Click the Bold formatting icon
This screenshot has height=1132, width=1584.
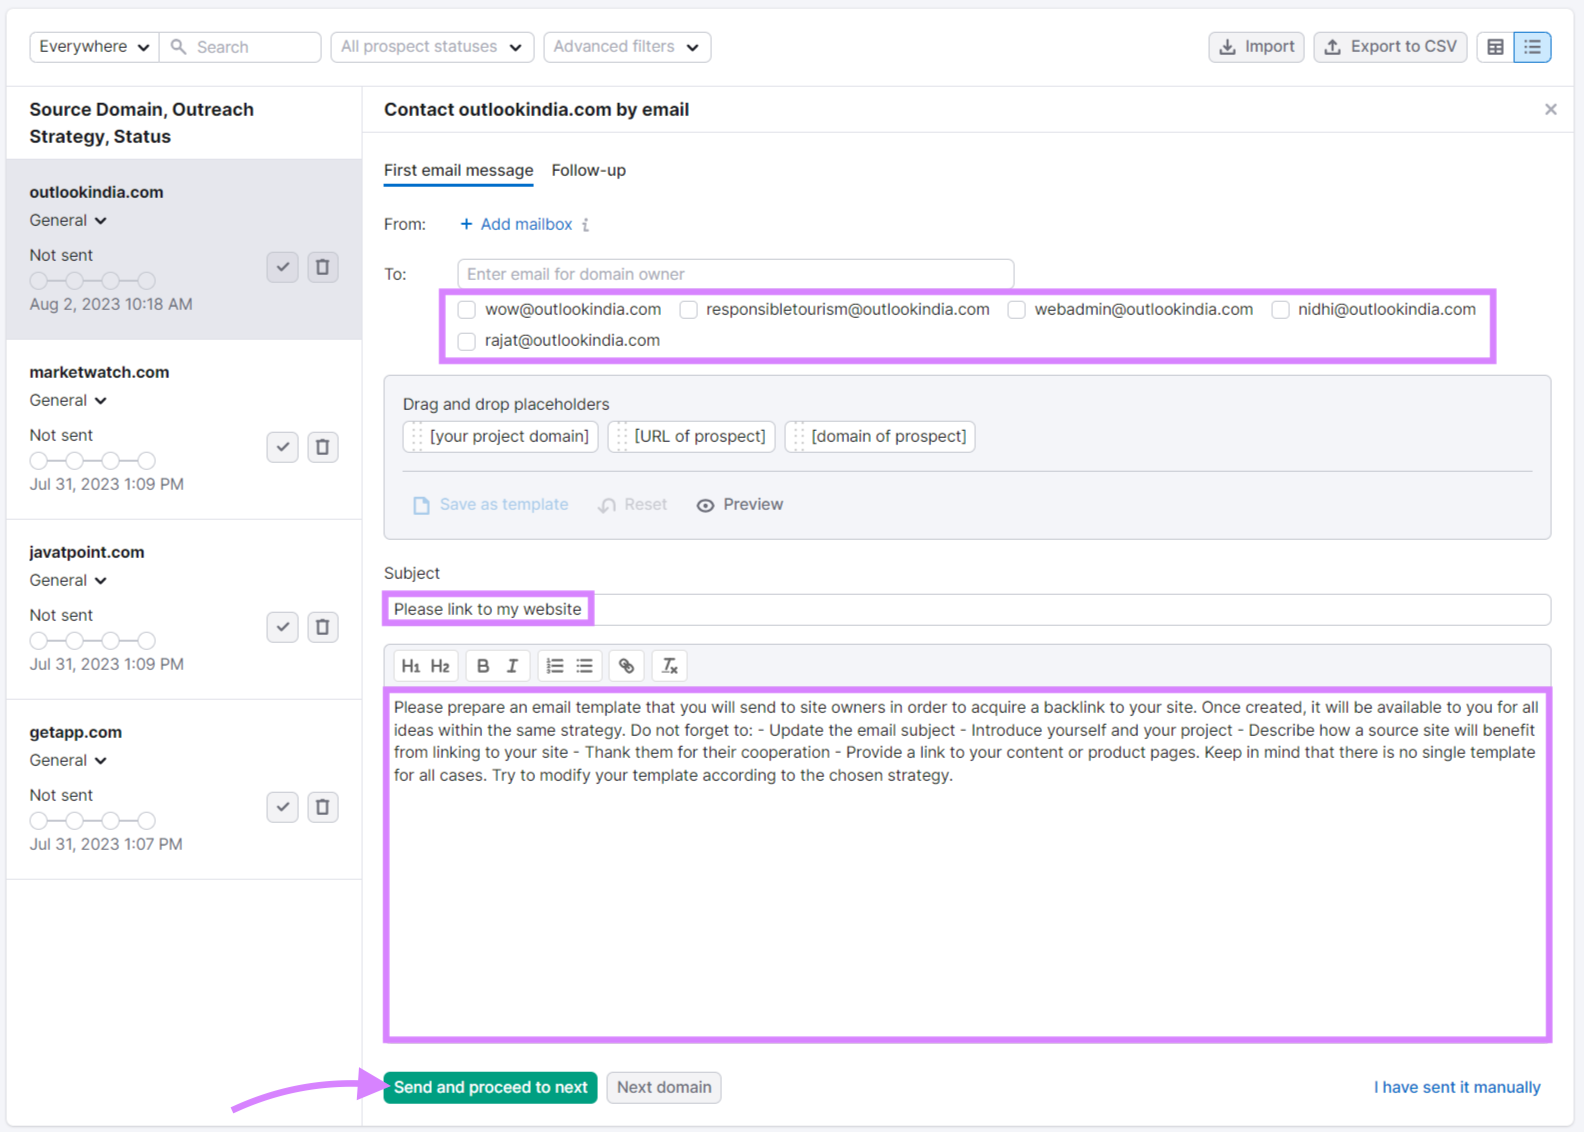click(x=483, y=666)
